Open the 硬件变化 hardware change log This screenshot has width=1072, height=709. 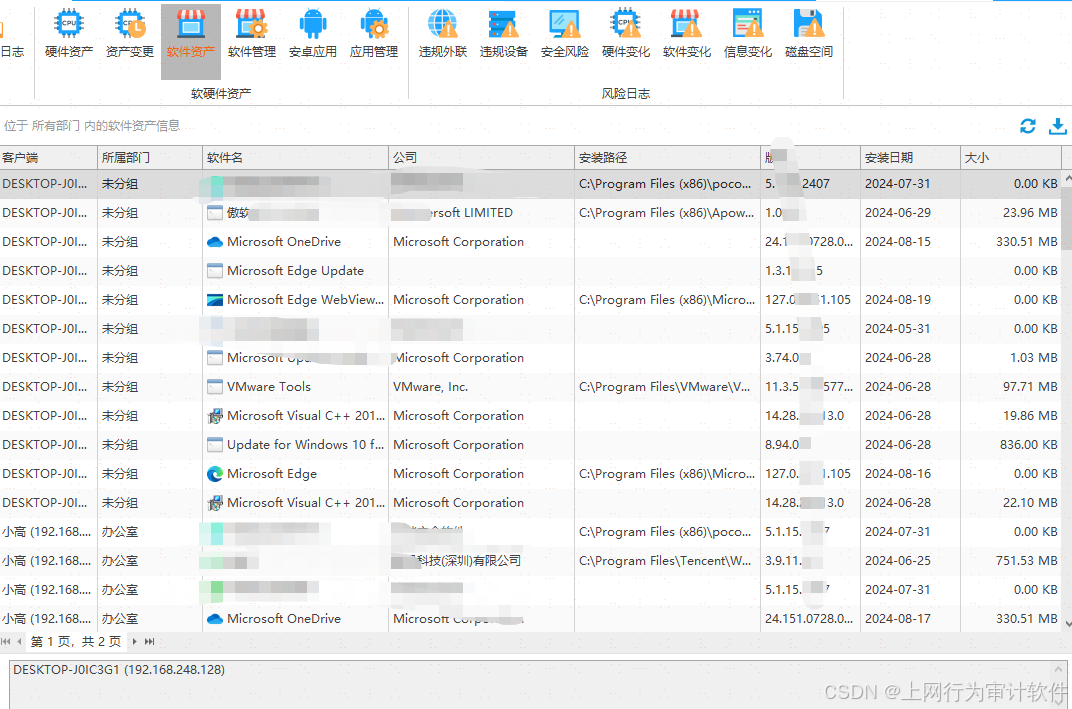pos(626,33)
